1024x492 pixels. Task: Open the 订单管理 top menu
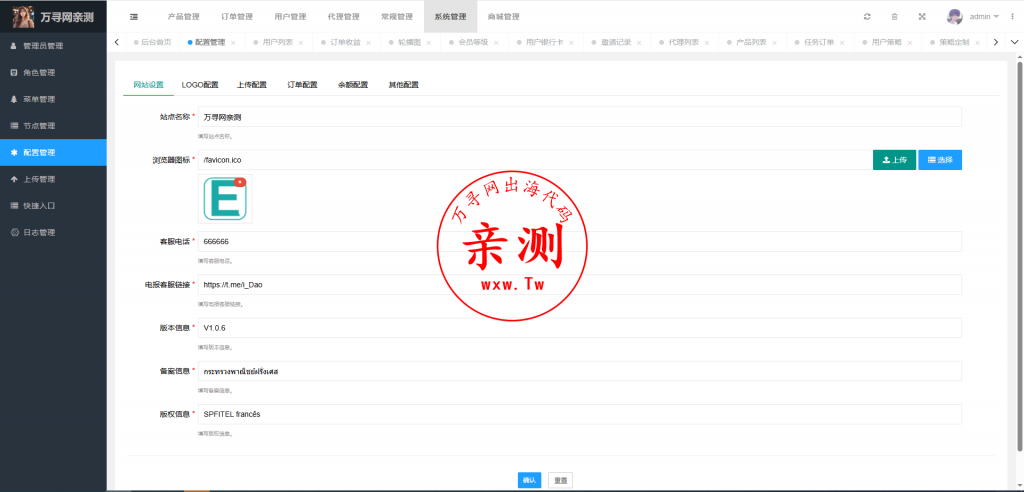237,16
